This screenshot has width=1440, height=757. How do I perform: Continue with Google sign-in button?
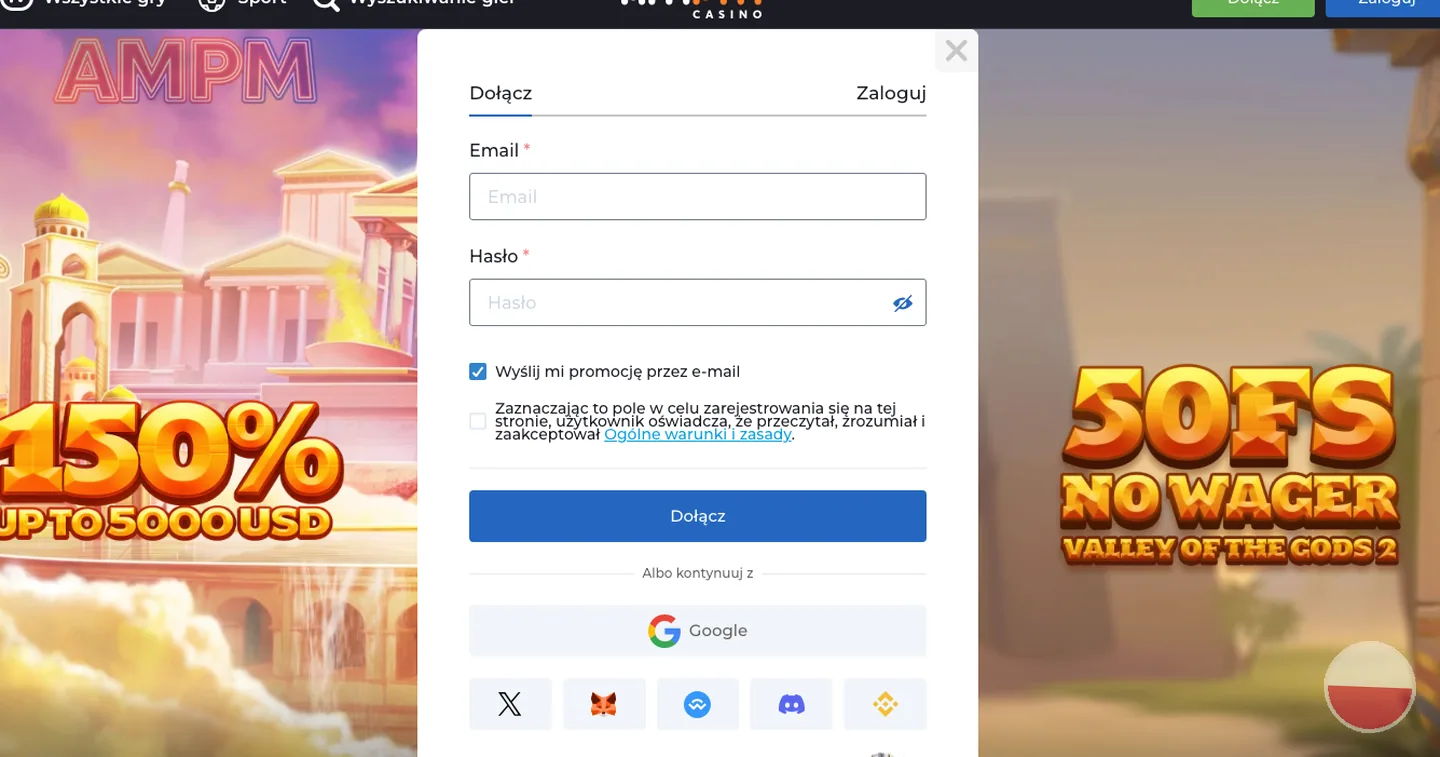click(x=697, y=631)
